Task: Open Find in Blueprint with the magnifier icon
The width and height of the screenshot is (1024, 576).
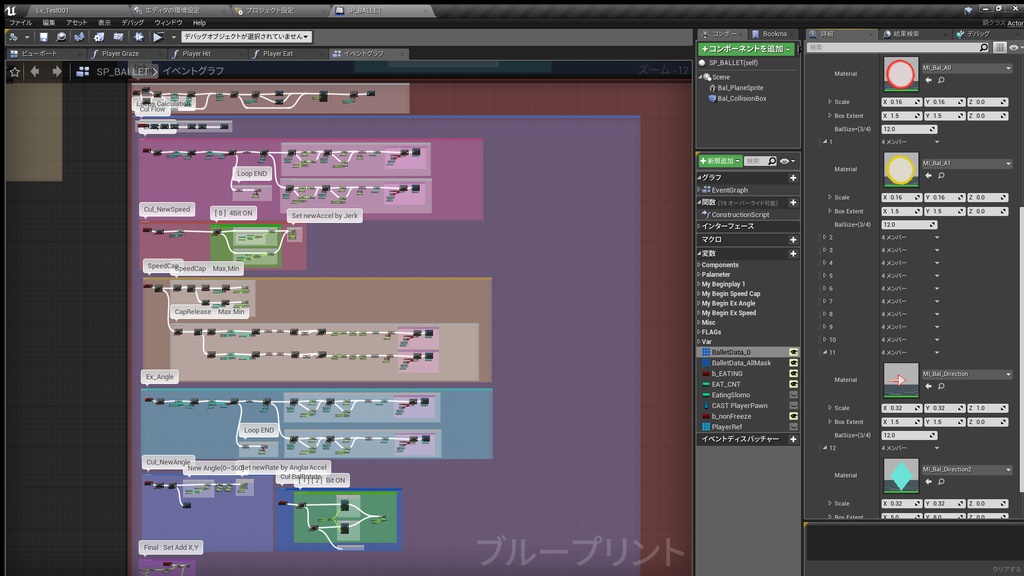Action: point(59,36)
